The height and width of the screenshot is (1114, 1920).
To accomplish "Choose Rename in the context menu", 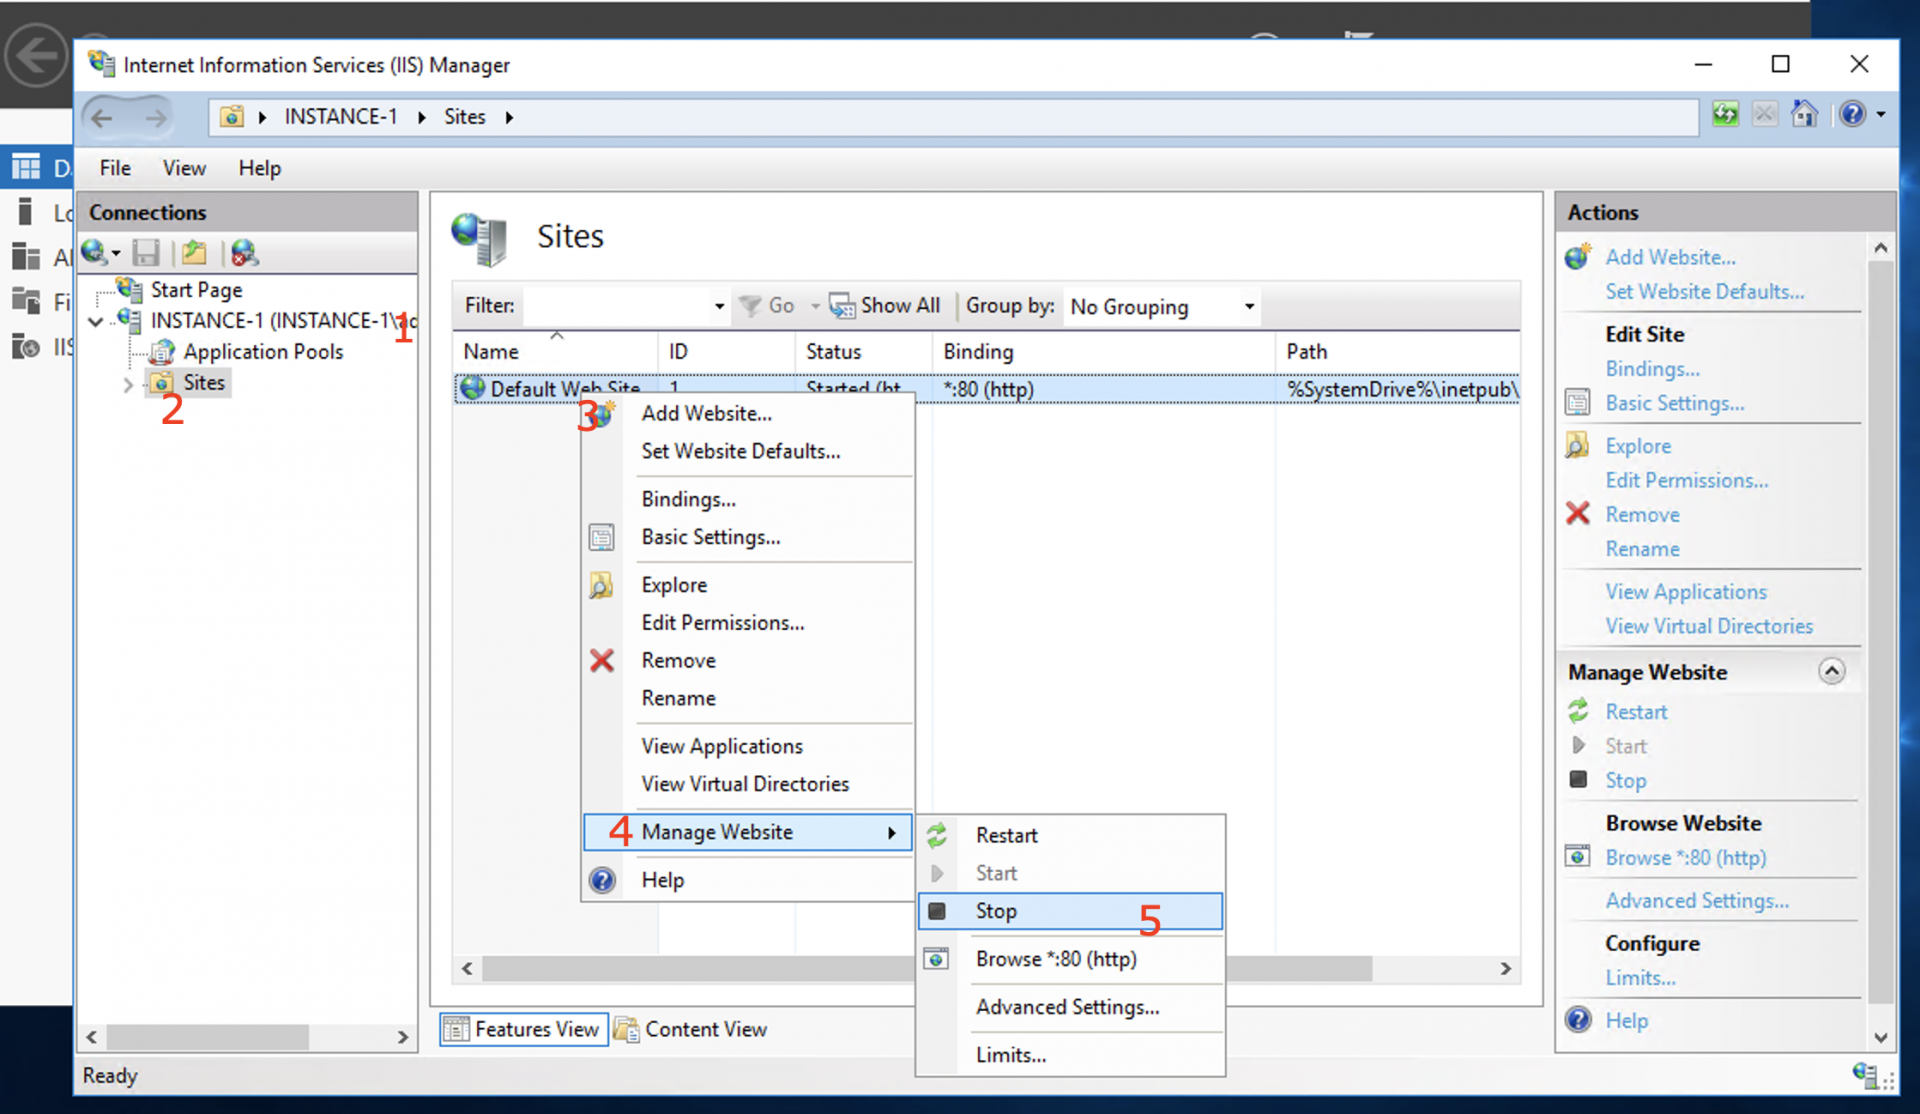I will point(678,699).
